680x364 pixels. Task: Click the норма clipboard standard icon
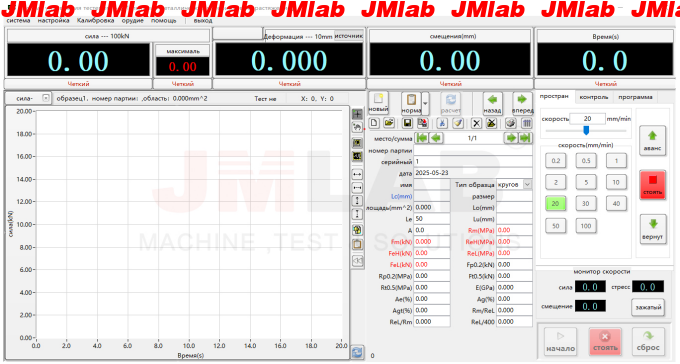pyautogui.click(x=411, y=103)
